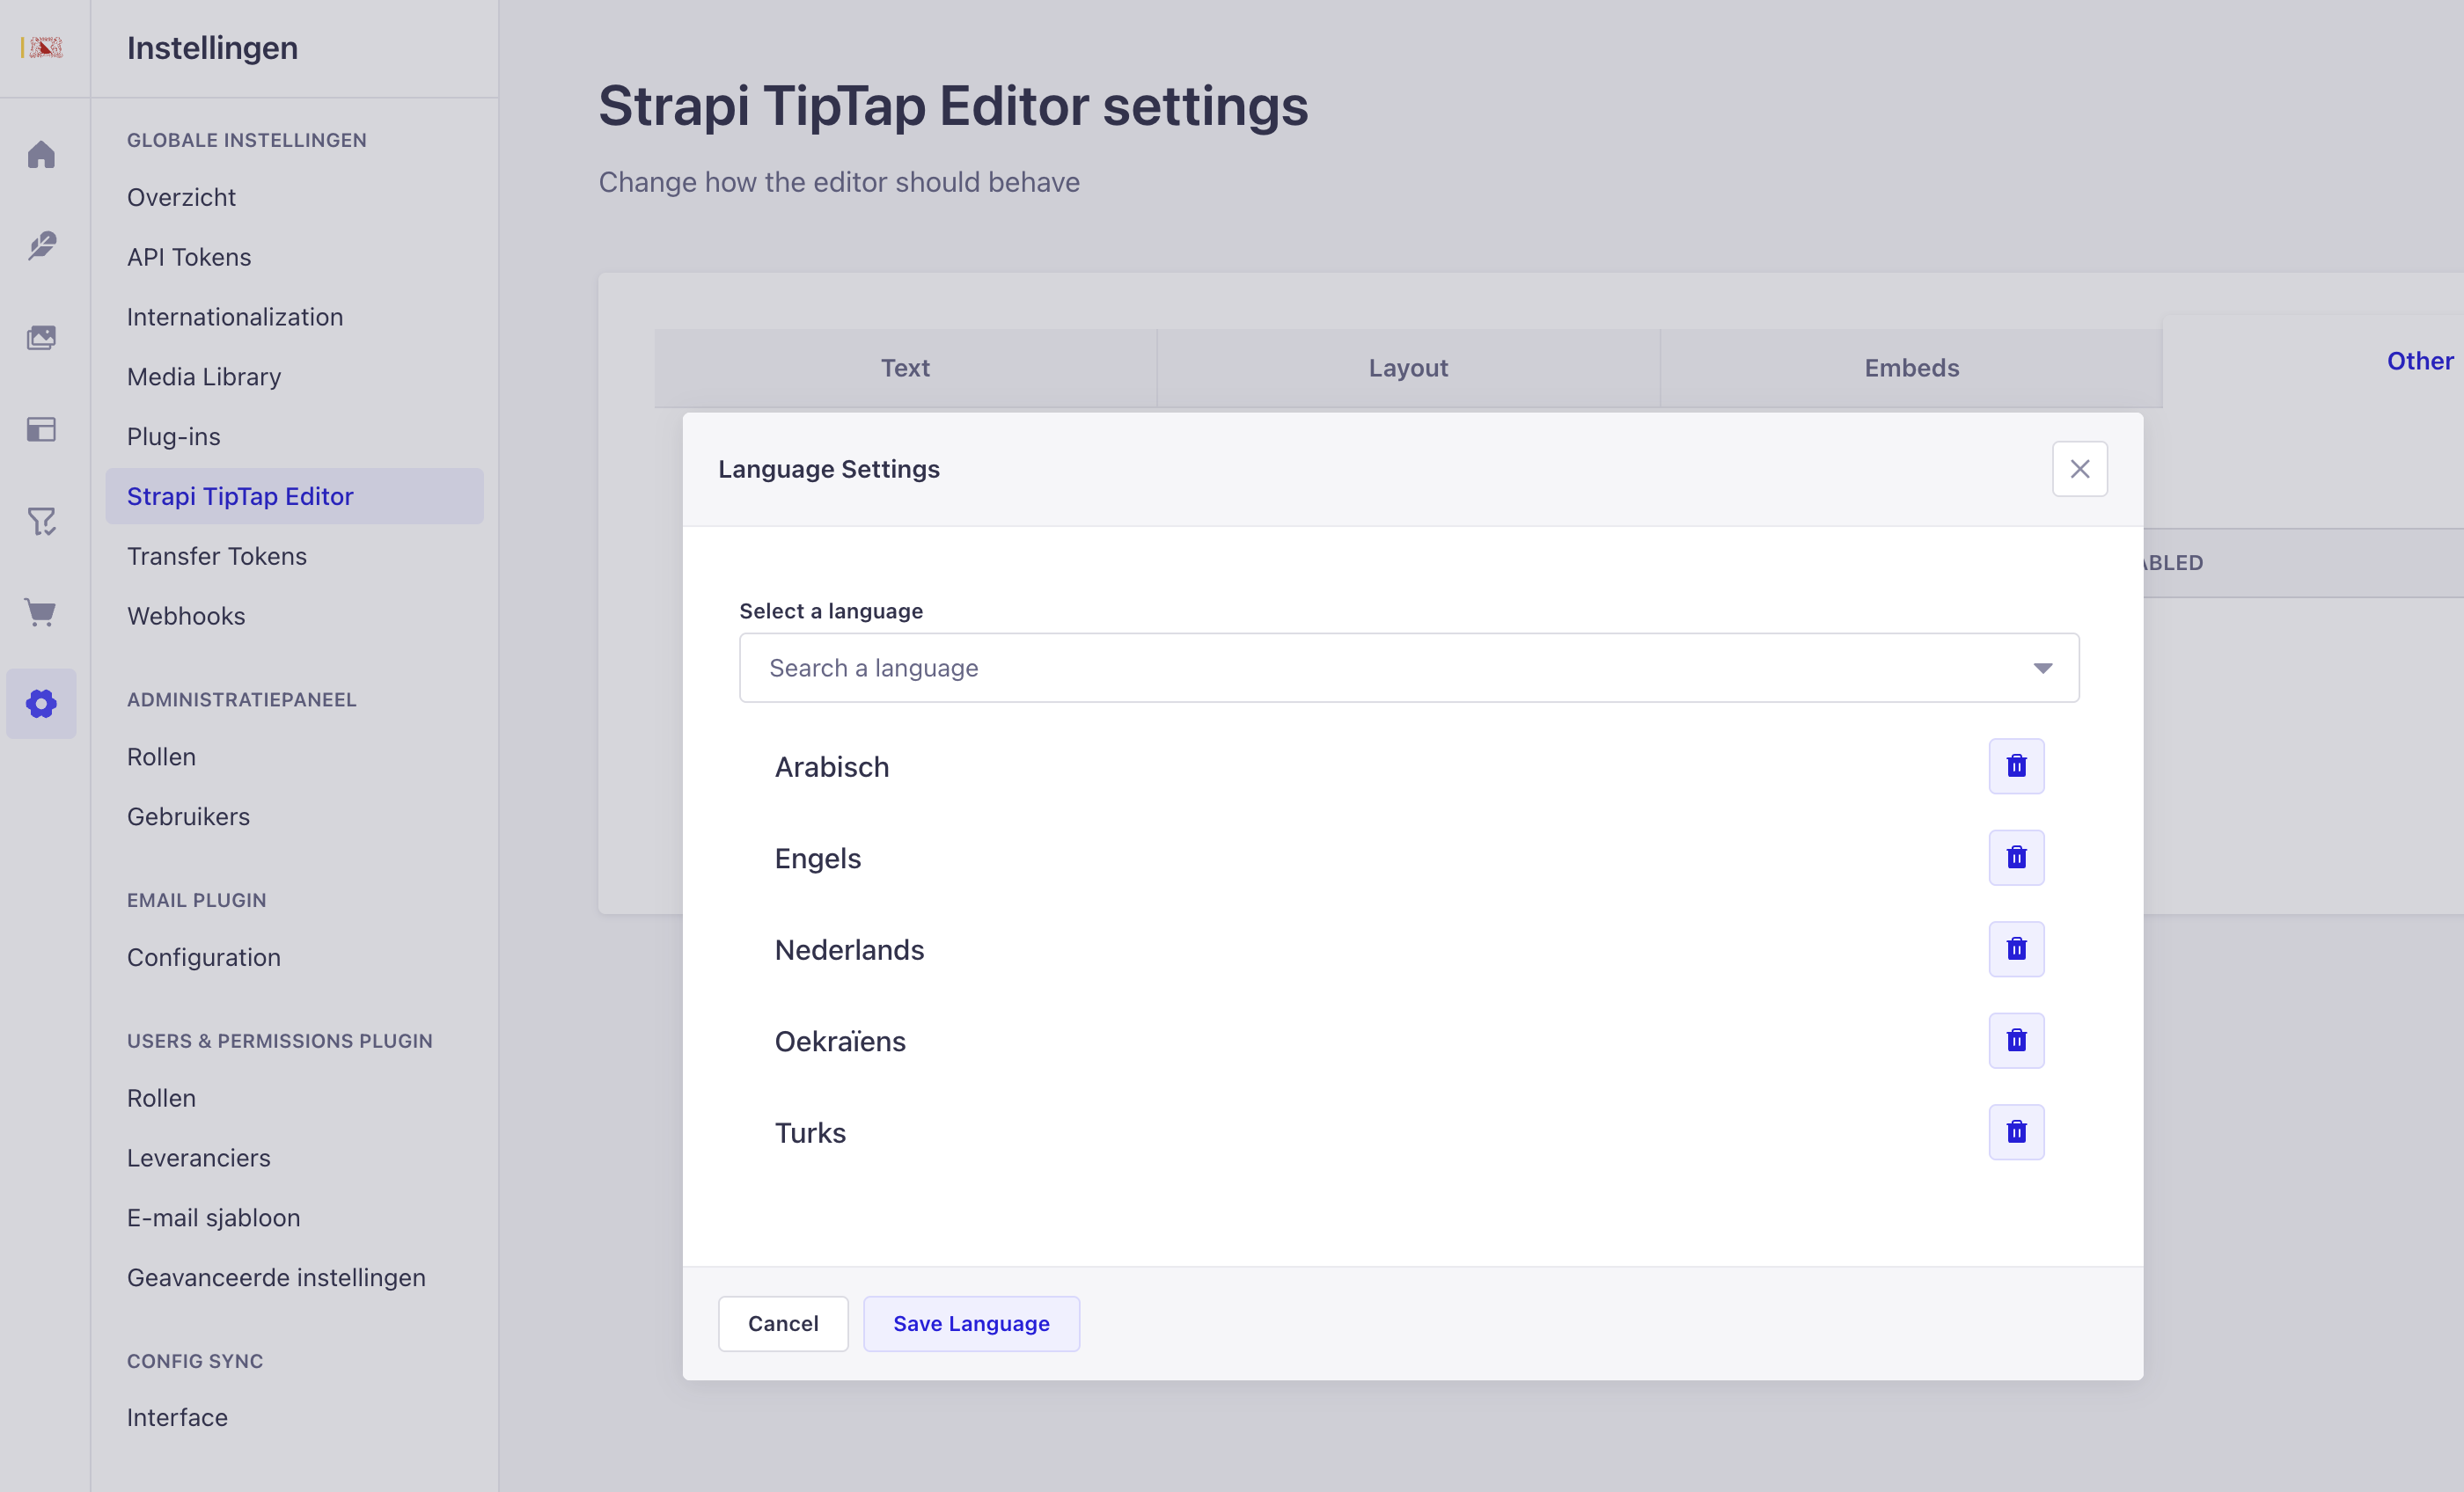Viewport: 2464px width, 1492px height.
Task: Switch to the Embeds tab
Action: click(x=1911, y=368)
